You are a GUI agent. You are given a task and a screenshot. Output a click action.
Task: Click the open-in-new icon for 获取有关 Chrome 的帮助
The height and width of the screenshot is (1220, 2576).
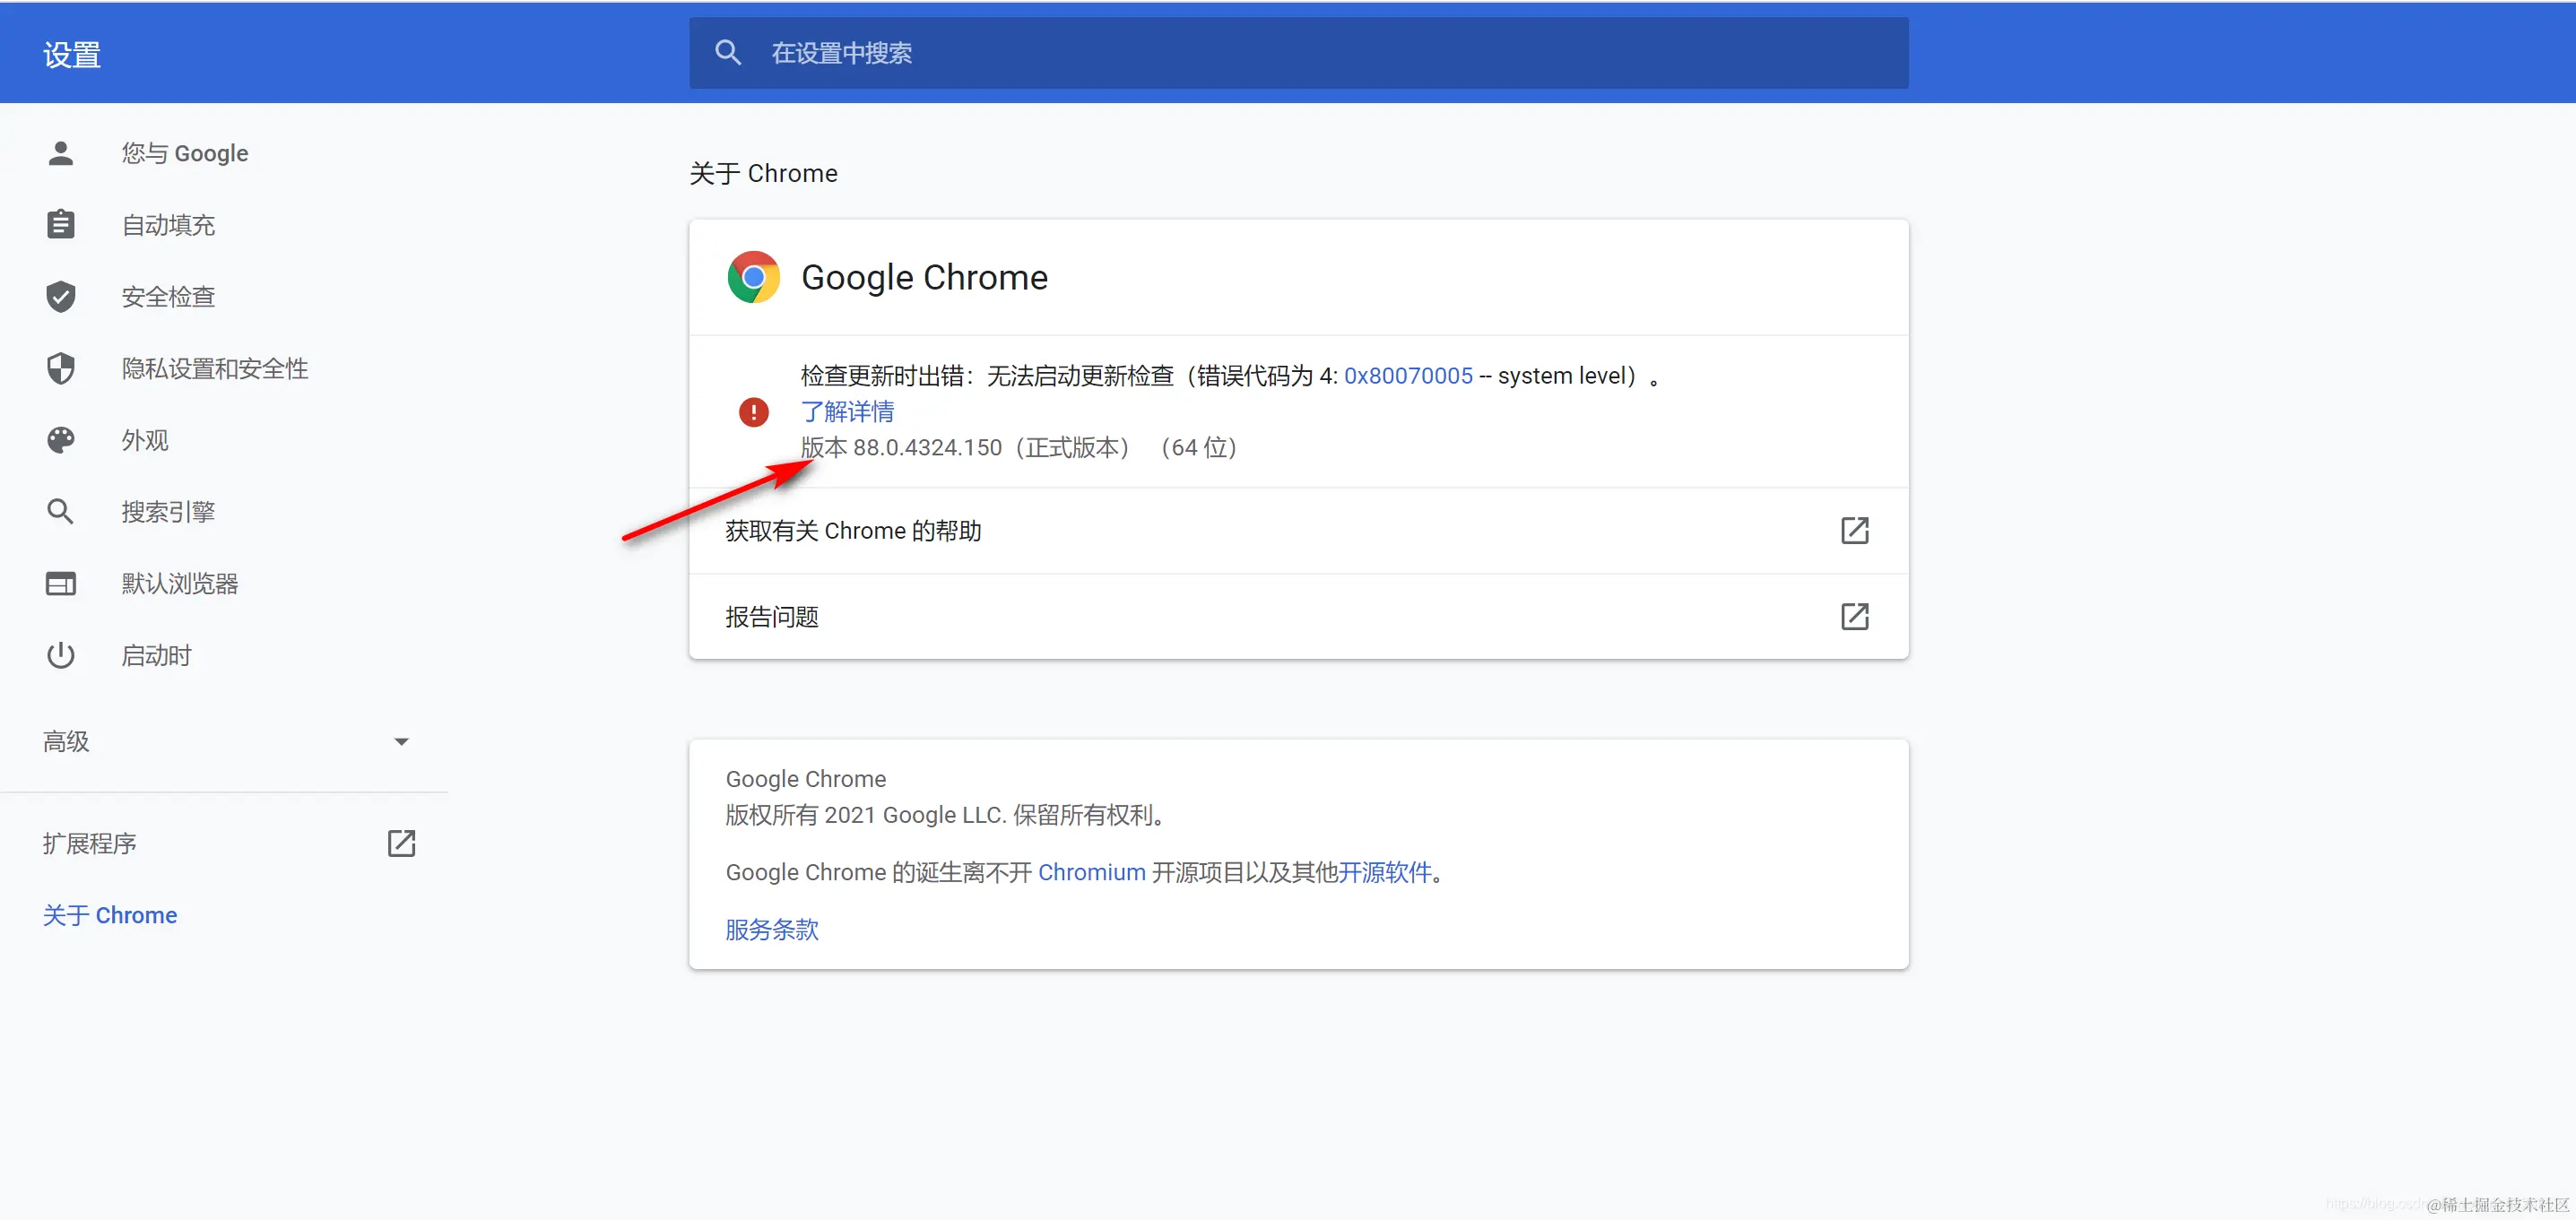click(1855, 530)
